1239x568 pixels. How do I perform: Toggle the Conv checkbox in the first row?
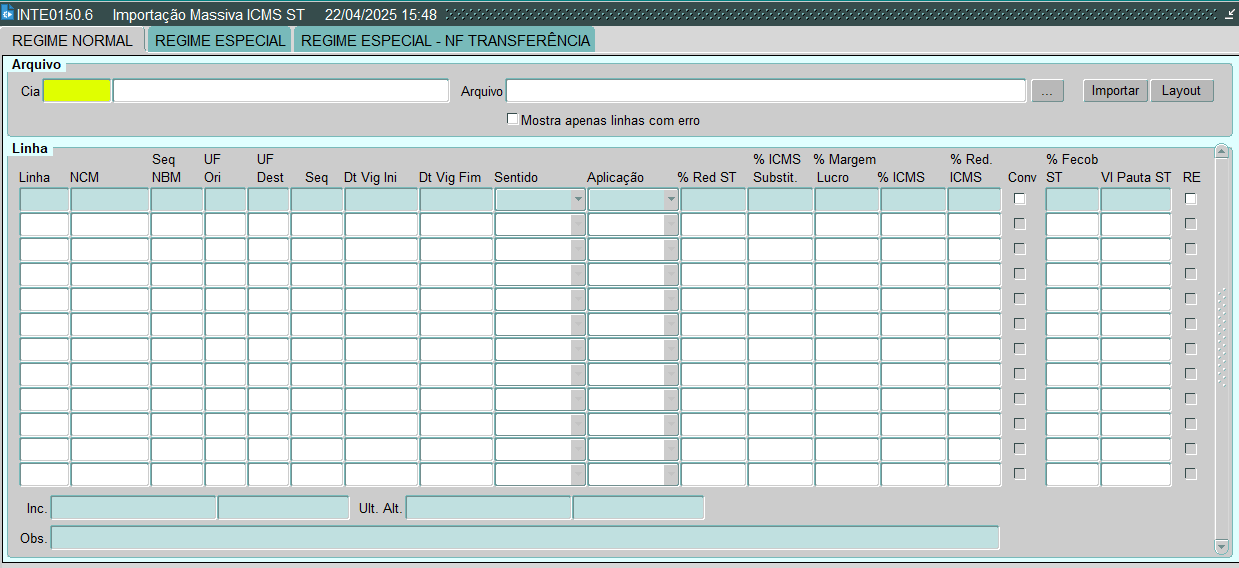[x=1020, y=199]
